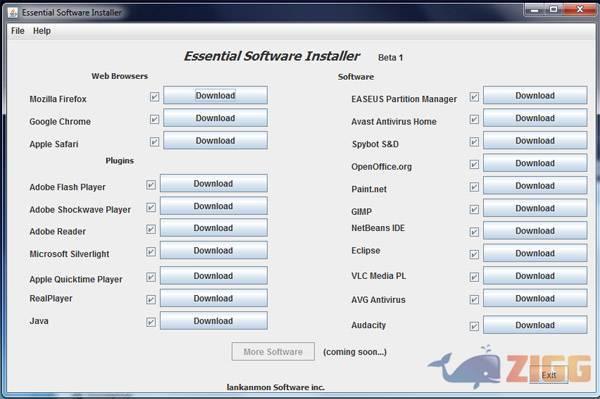This screenshot has width=600, height=399.
Task: Click Download next to Adobe Reader
Action: (214, 228)
